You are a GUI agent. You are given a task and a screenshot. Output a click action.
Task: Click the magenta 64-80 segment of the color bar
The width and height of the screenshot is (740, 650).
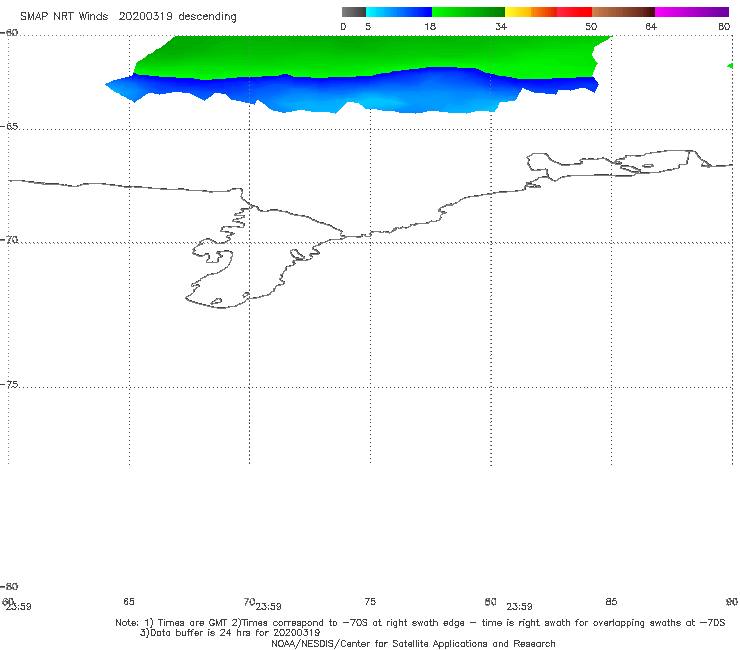tap(692, 12)
